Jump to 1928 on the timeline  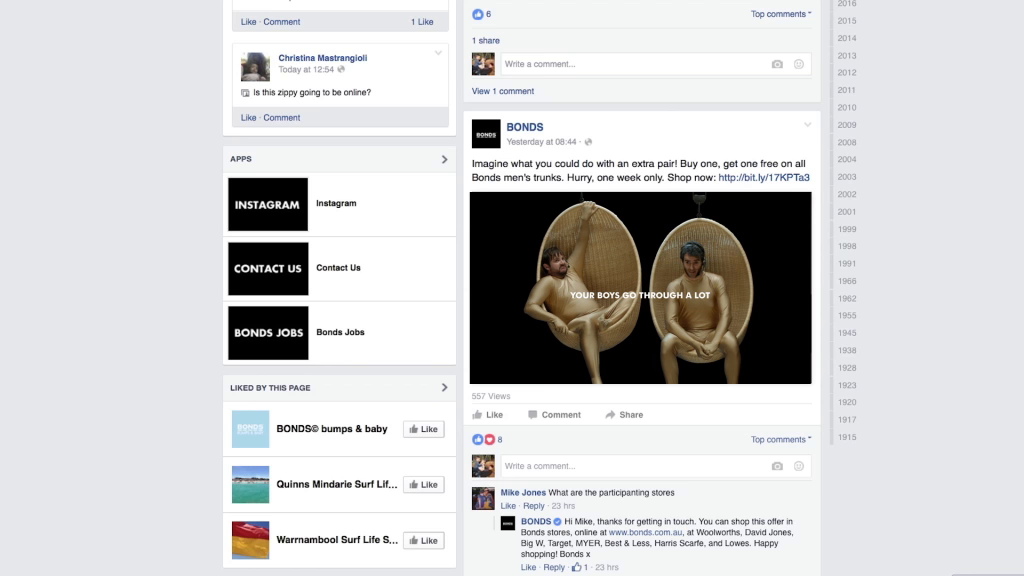coord(846,368)
